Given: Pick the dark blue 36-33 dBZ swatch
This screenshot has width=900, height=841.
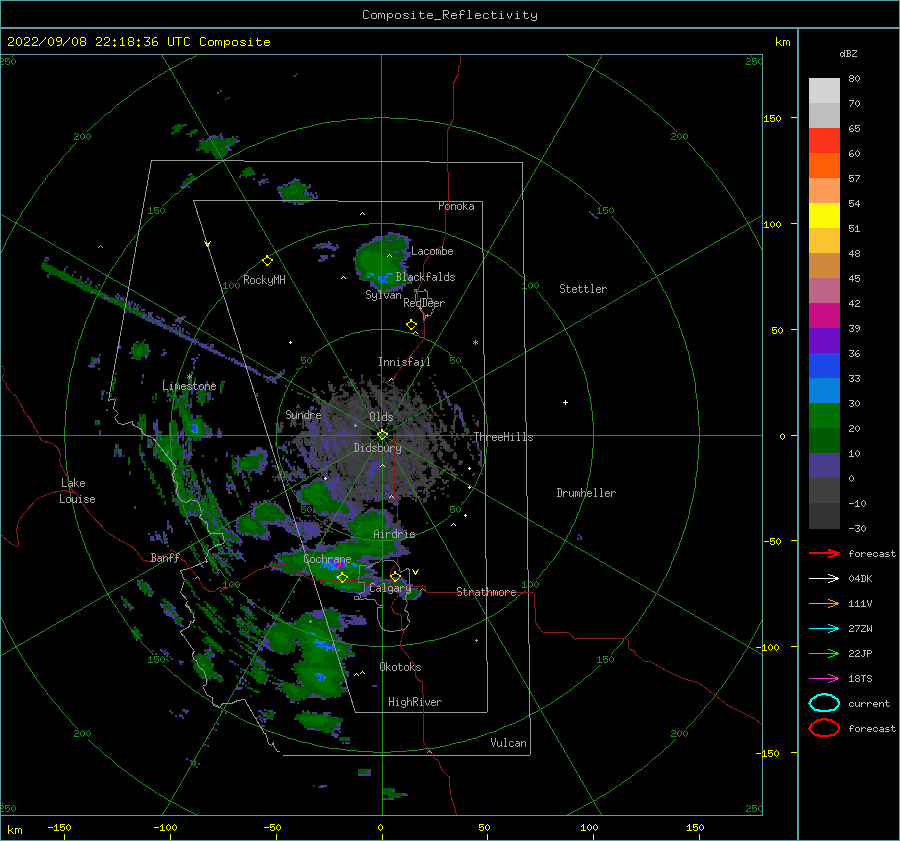Looking at the screenshot, I should pos(824,366).
